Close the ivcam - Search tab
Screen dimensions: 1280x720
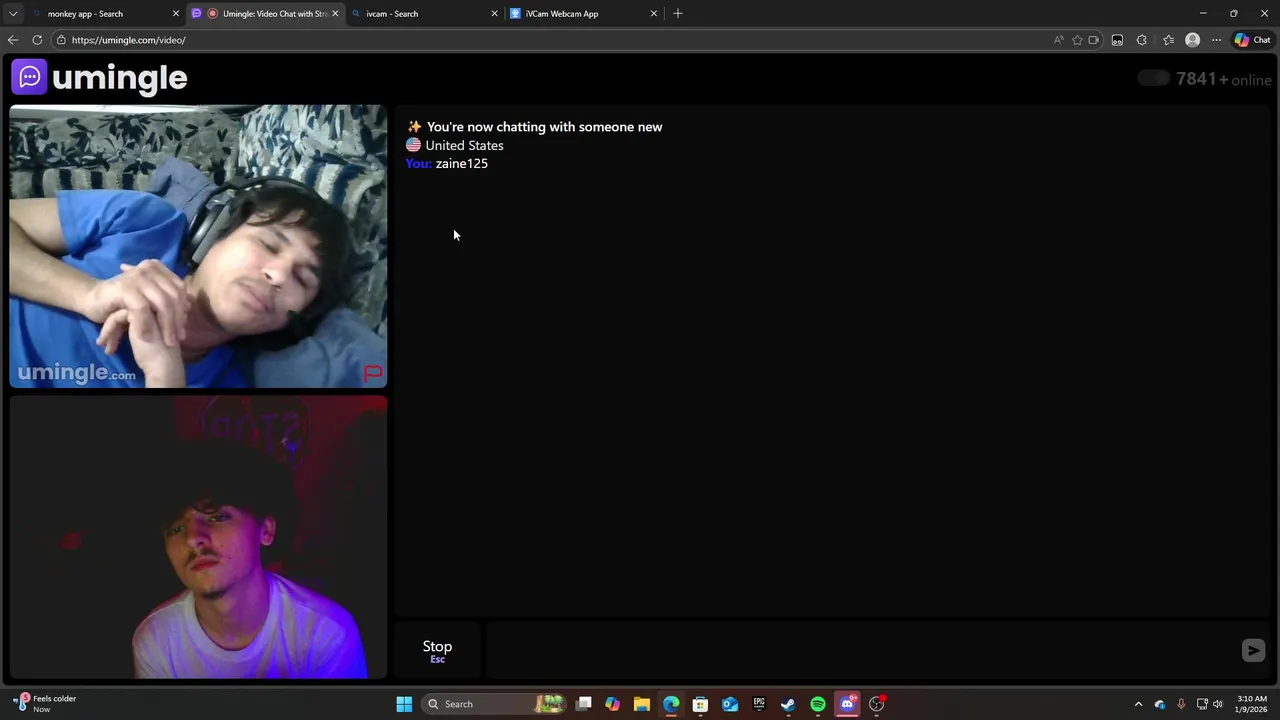[x=494, y=14]
